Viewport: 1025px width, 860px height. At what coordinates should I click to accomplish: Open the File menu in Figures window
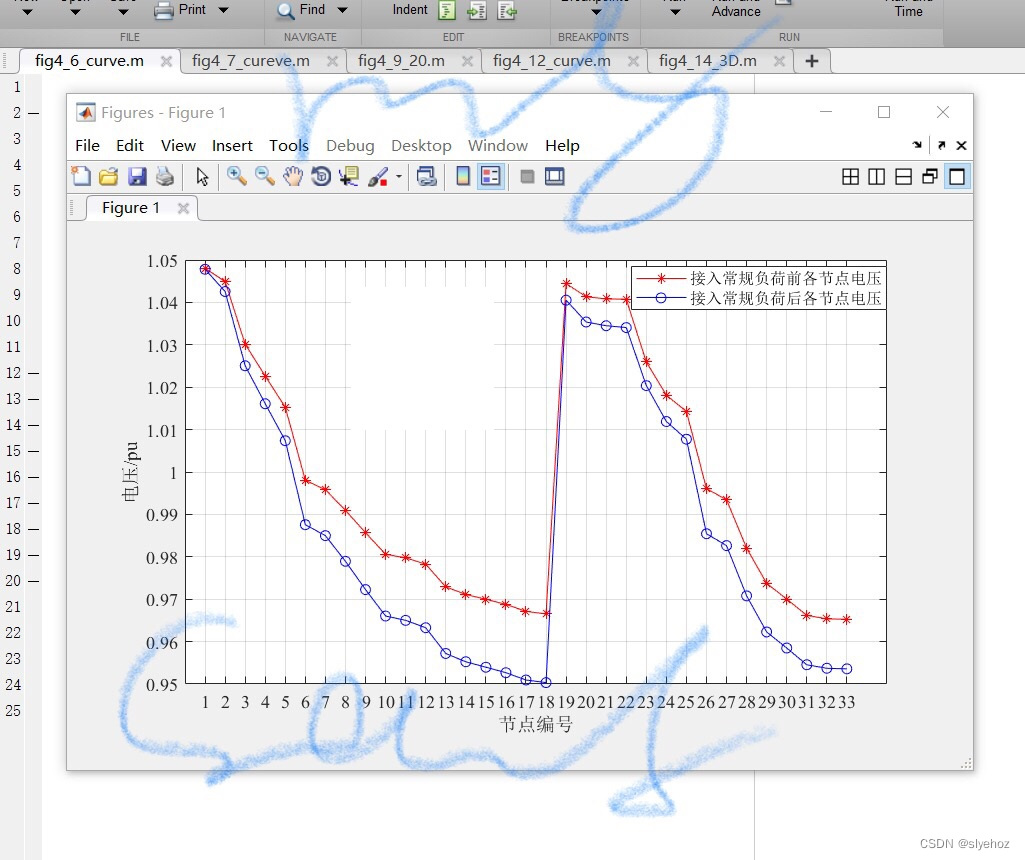[88, 145]
